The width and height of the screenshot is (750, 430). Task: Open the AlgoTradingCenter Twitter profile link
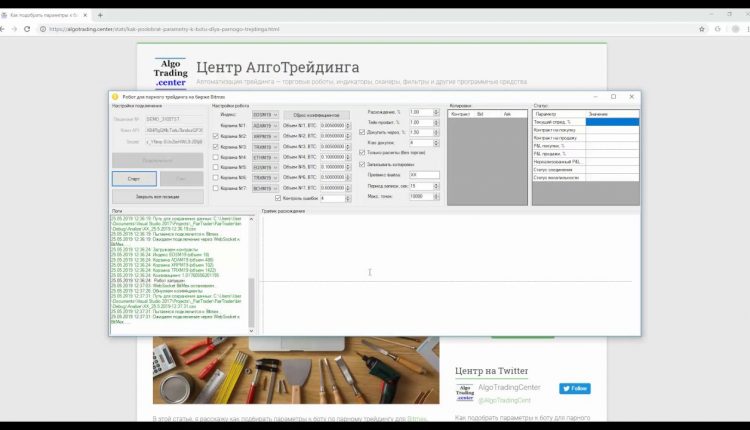(x=509, y=387)
